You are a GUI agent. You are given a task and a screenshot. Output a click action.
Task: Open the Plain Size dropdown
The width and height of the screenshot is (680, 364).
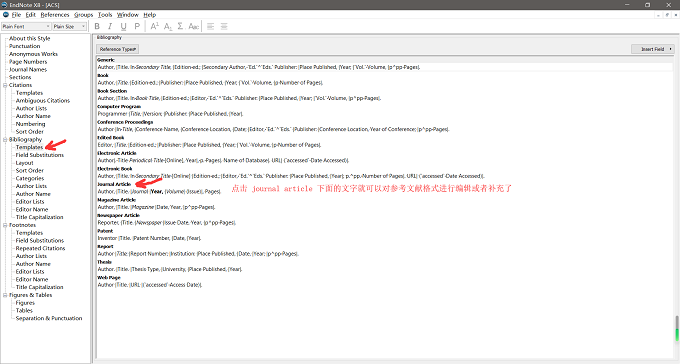(69, 26)
